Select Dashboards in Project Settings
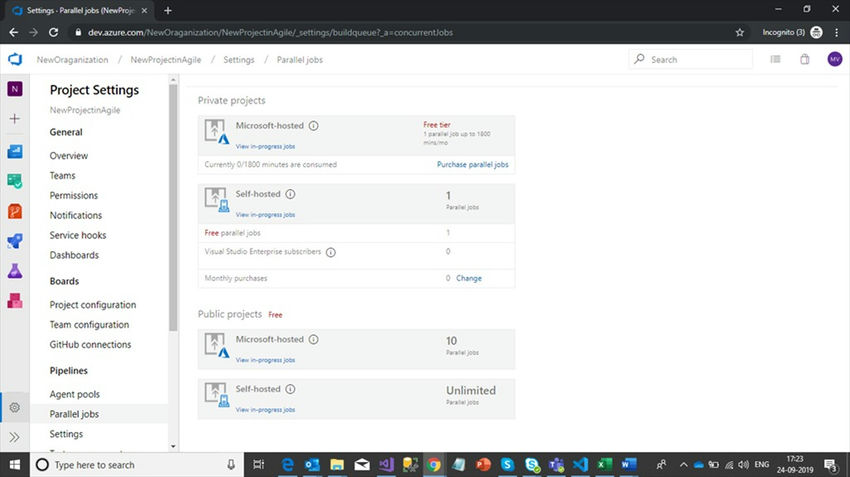850x477 pixels. [74, 255]
